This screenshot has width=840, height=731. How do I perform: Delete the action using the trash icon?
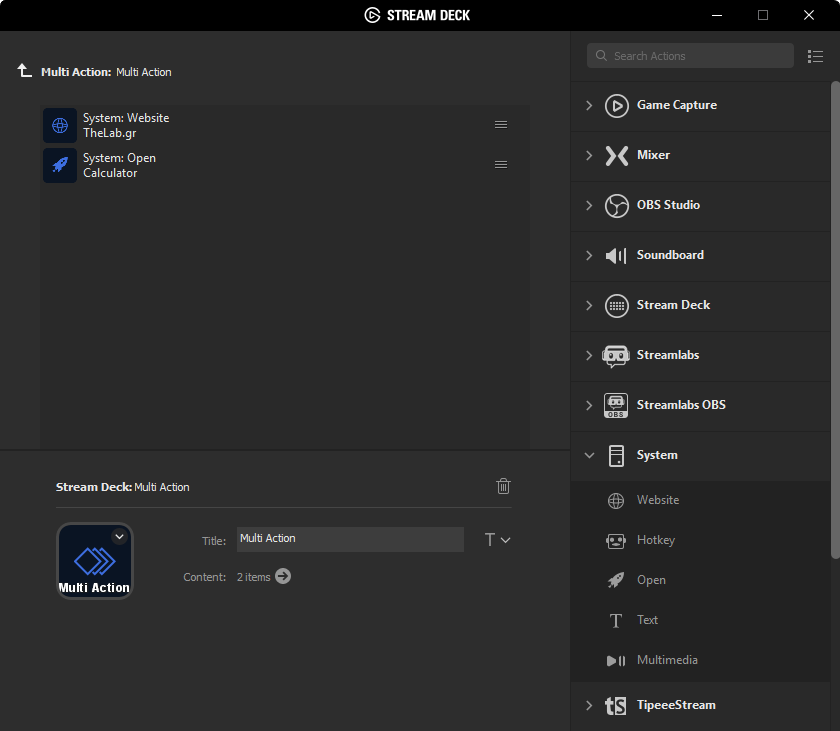(x=503, y=486)
